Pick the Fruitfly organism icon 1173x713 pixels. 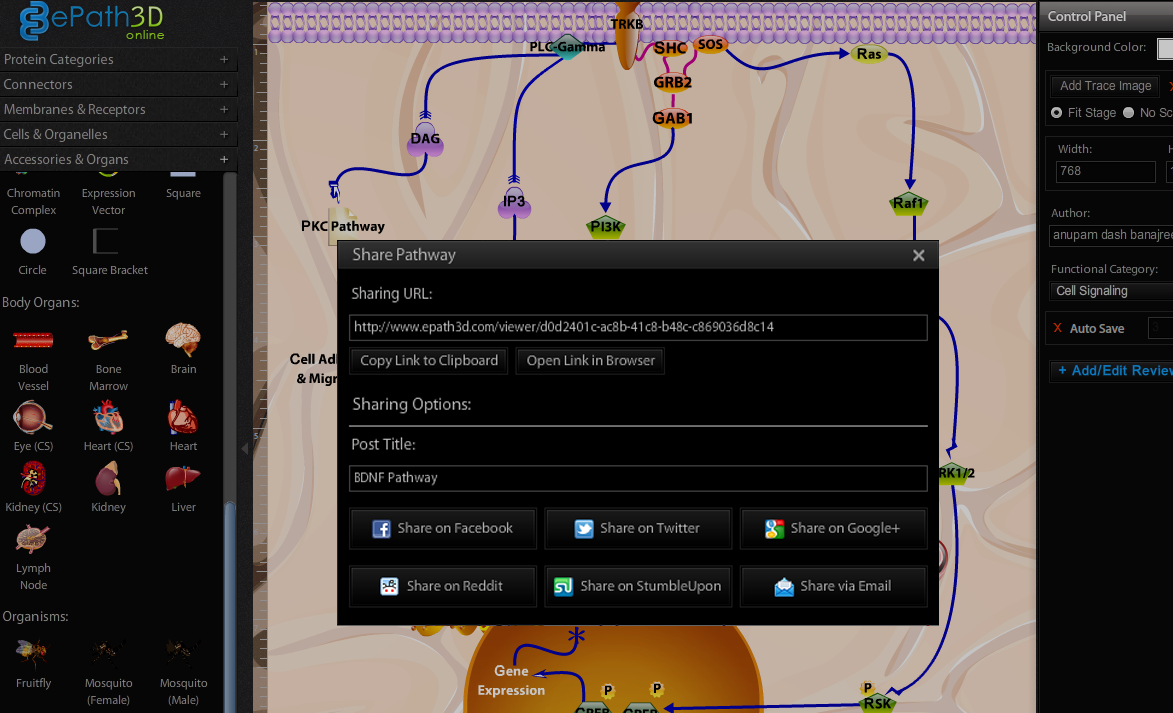tap(33, 654)
